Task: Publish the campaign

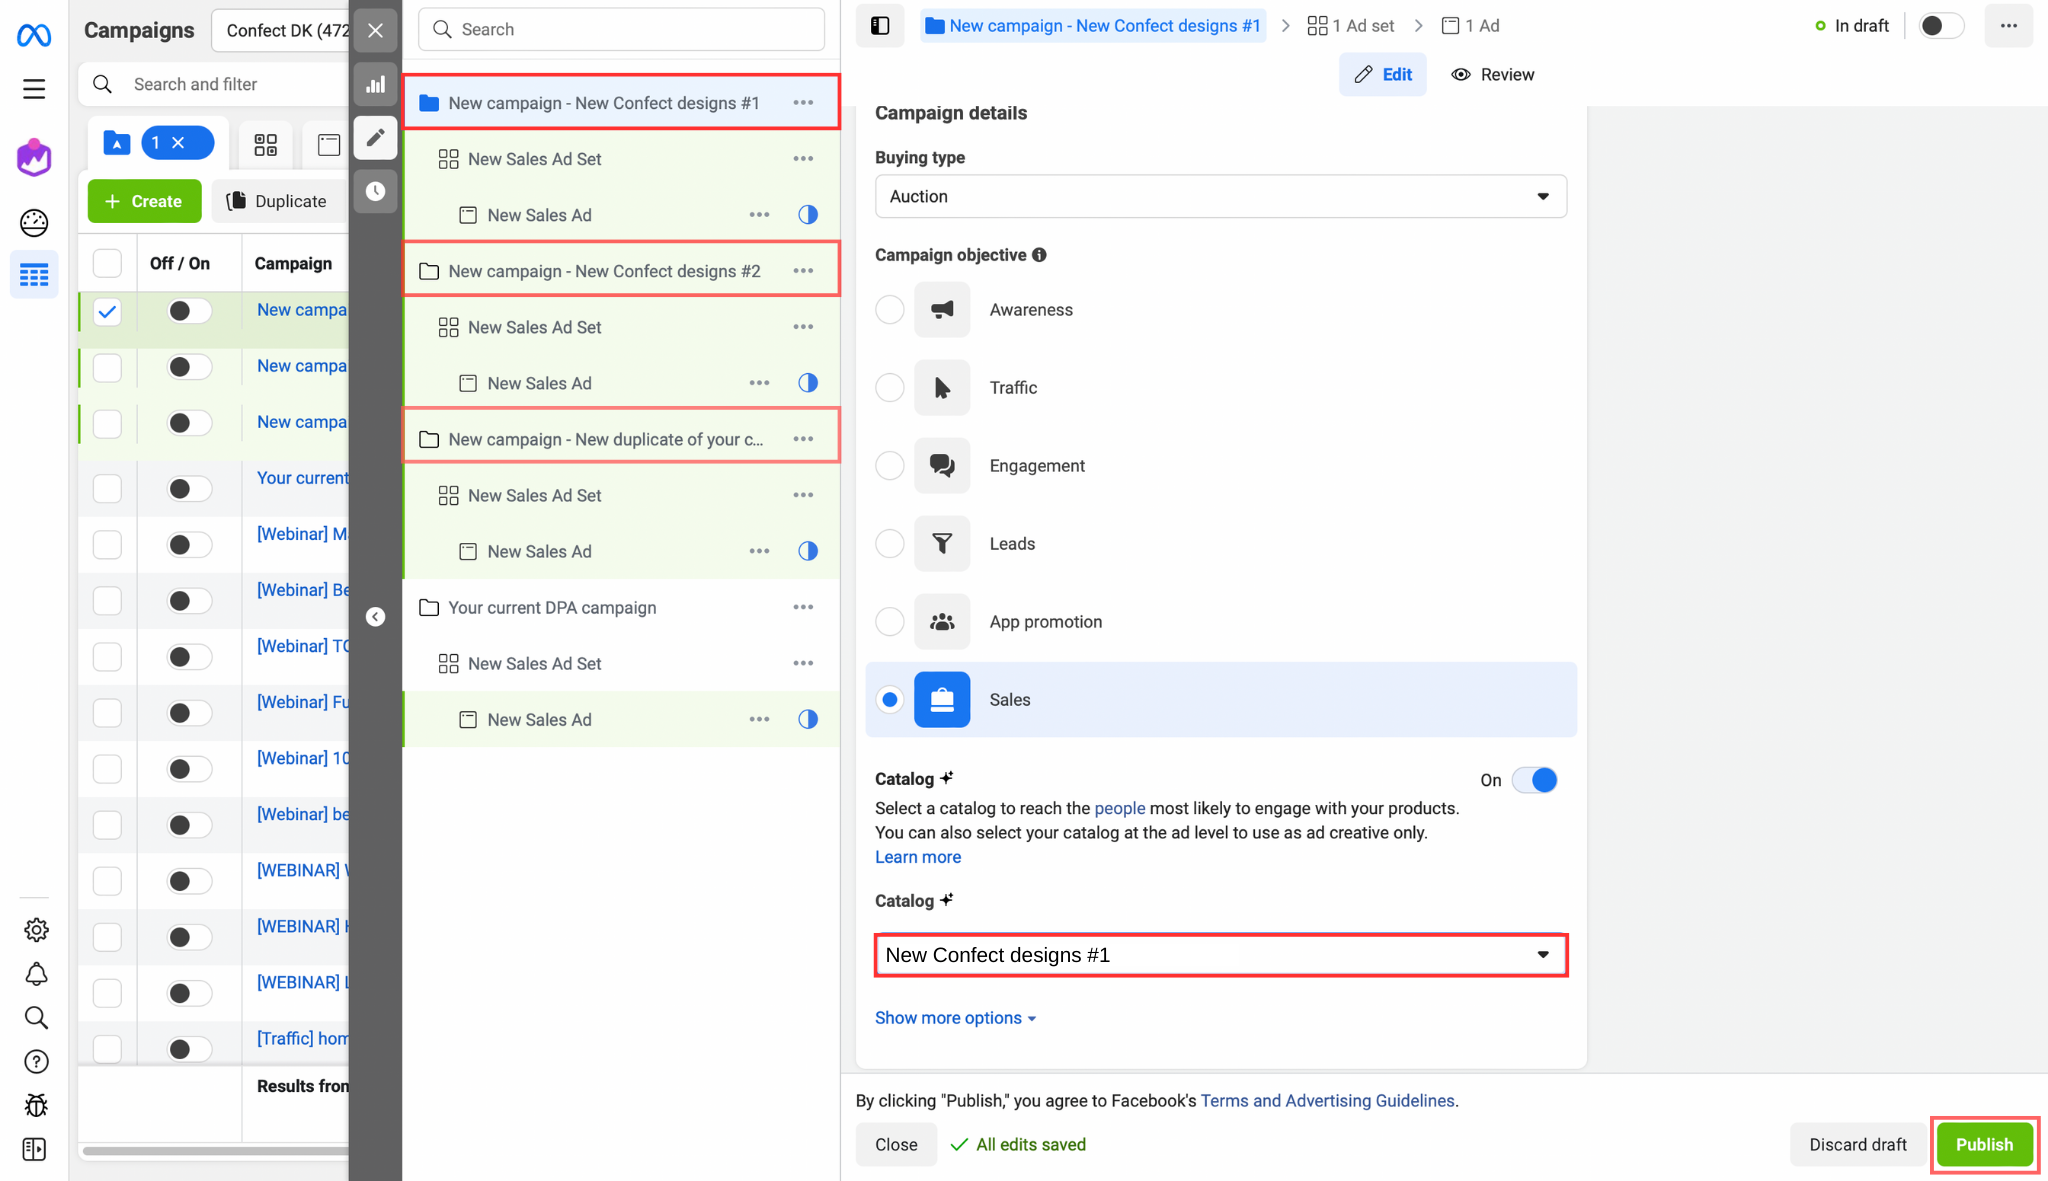Action: (1984, 1145)
